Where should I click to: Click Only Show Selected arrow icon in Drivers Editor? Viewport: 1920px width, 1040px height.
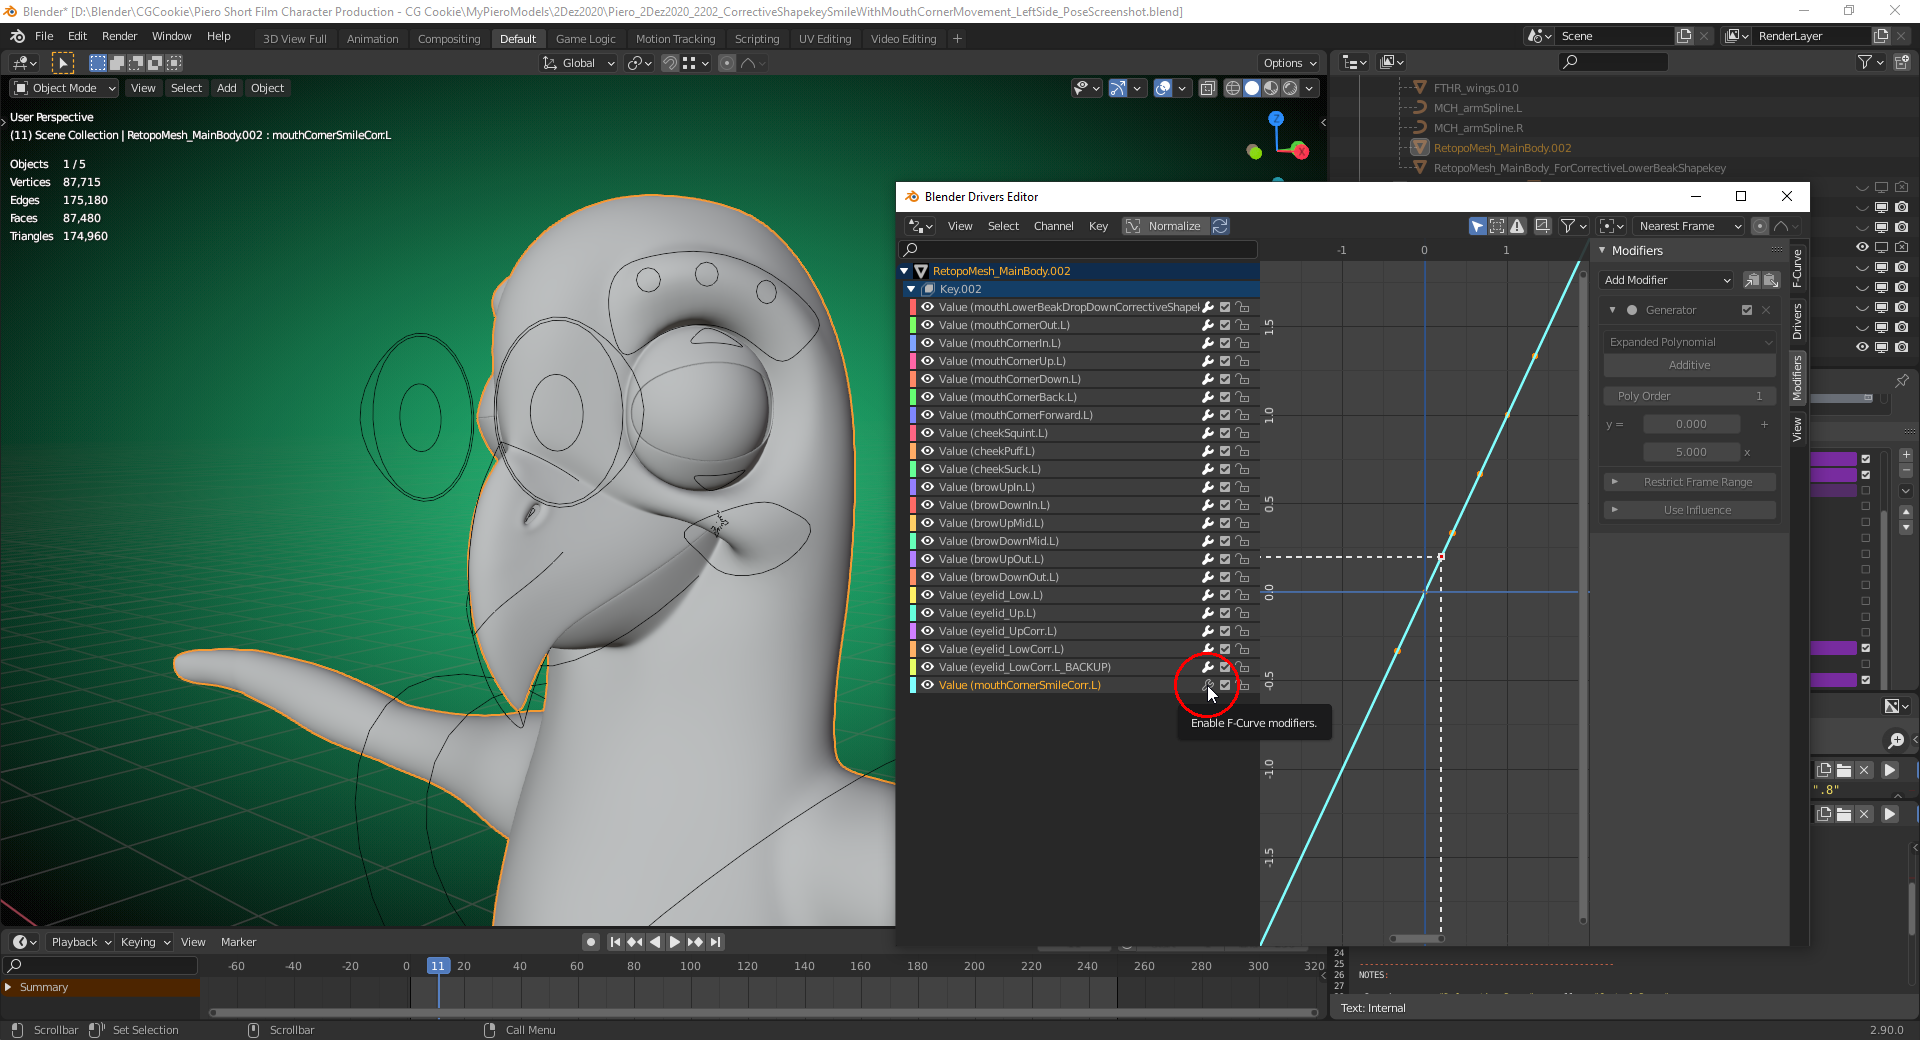coord(1477,226)
